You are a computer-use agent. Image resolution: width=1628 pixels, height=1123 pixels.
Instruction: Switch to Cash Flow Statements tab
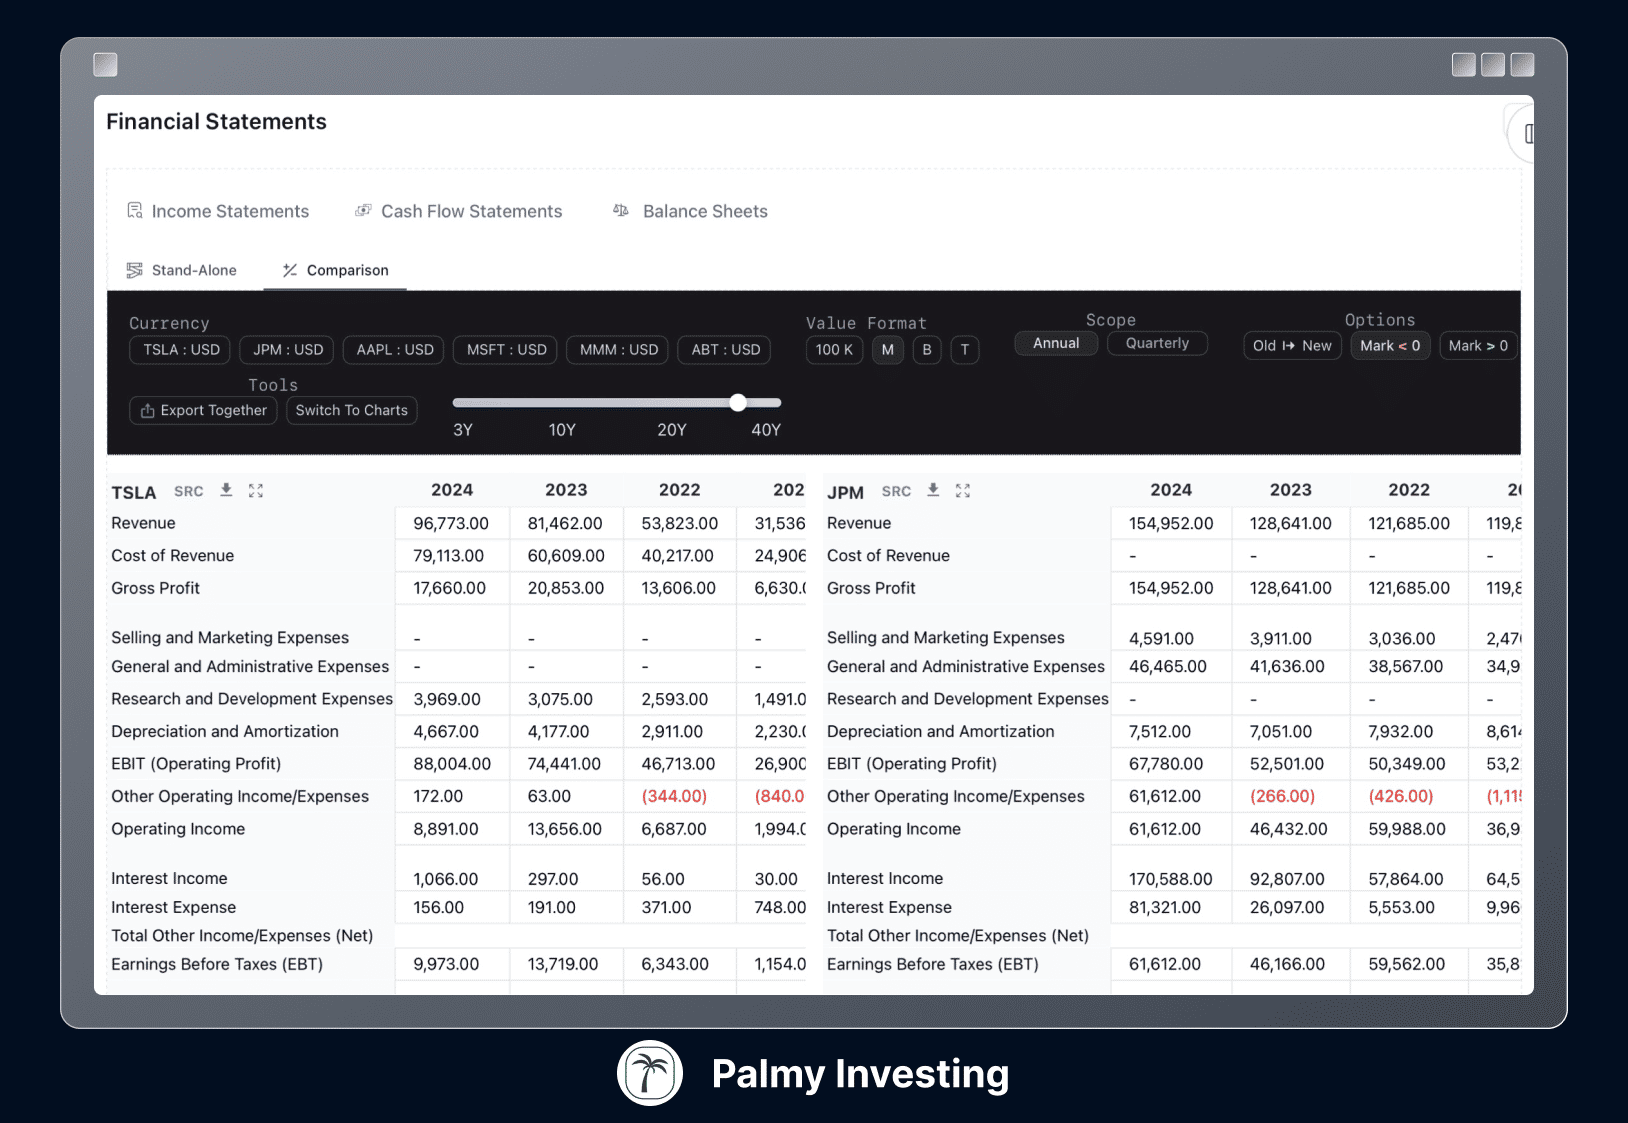pyautogui.click(x=459, y=211)
